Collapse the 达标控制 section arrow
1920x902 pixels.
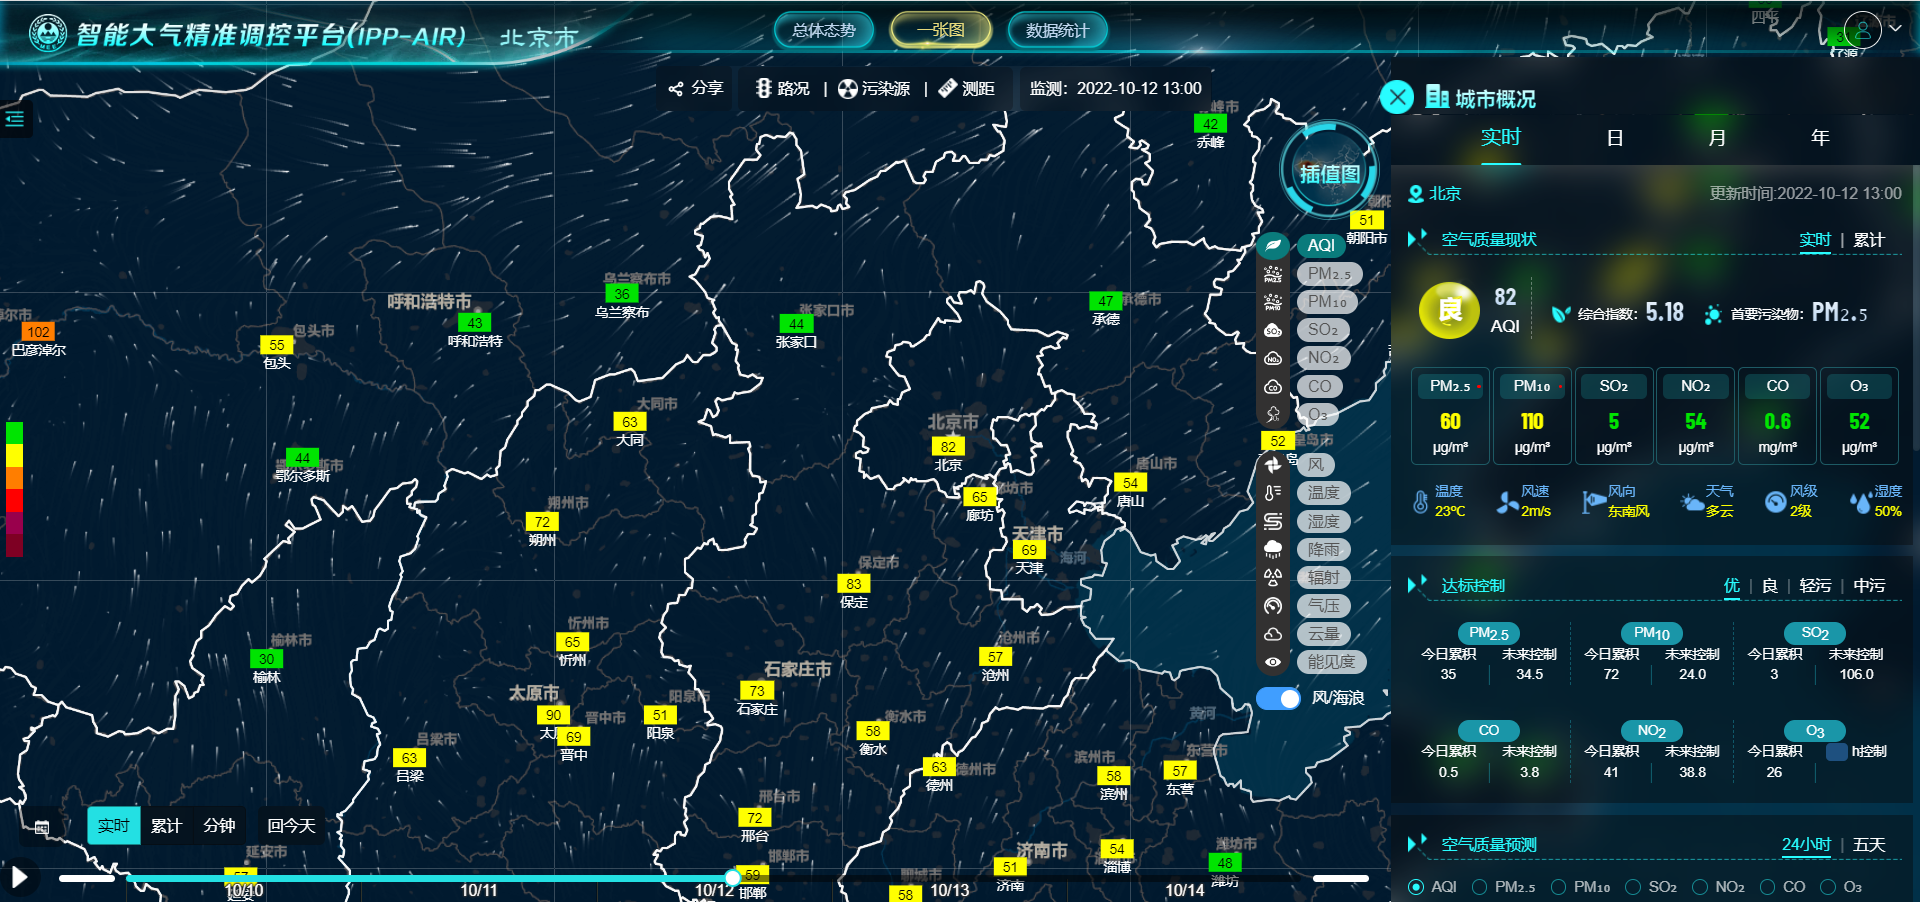pos(1417,585)
